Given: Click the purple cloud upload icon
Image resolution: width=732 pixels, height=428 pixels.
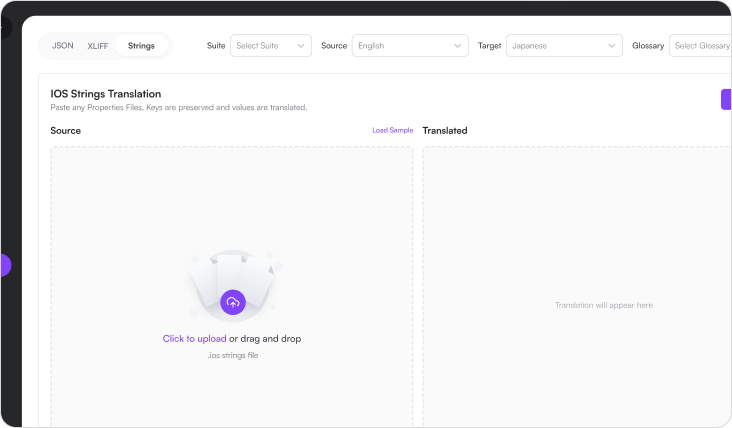Looking at the screenshot, I should point(232,302).
